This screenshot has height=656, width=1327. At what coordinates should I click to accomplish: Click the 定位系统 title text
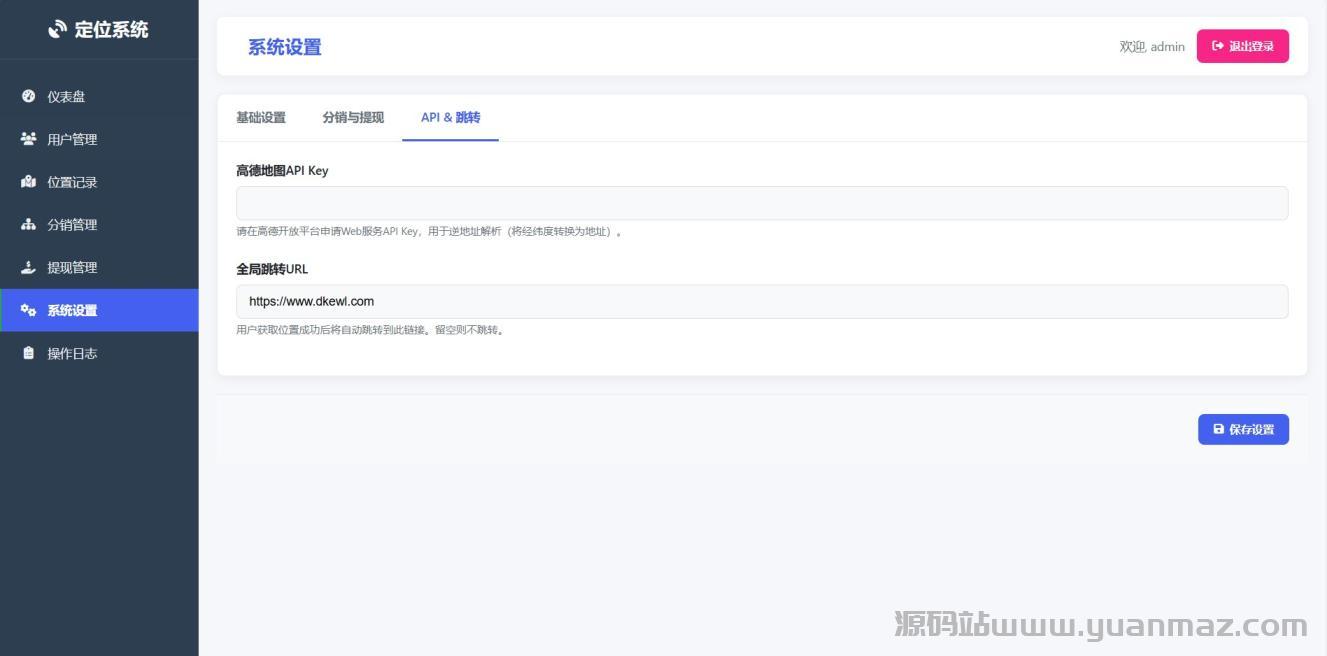111,30
